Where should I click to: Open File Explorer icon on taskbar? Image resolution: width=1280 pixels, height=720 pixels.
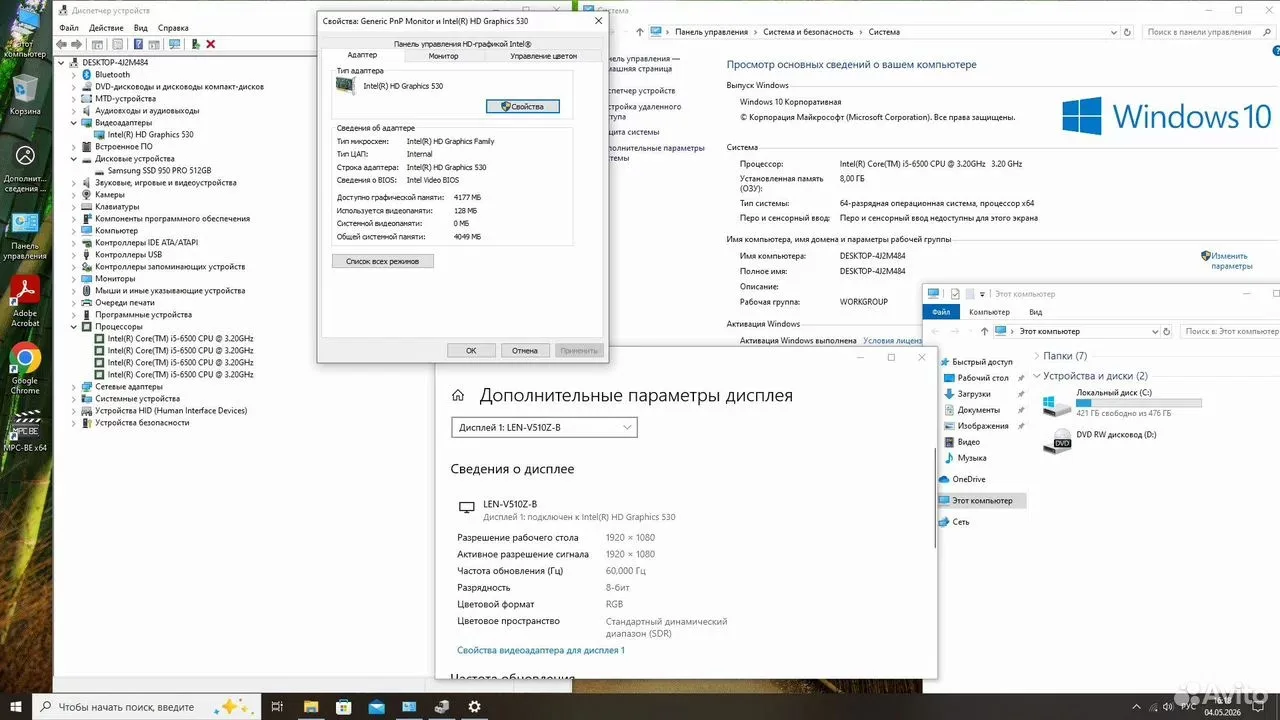tap(311, 706)
